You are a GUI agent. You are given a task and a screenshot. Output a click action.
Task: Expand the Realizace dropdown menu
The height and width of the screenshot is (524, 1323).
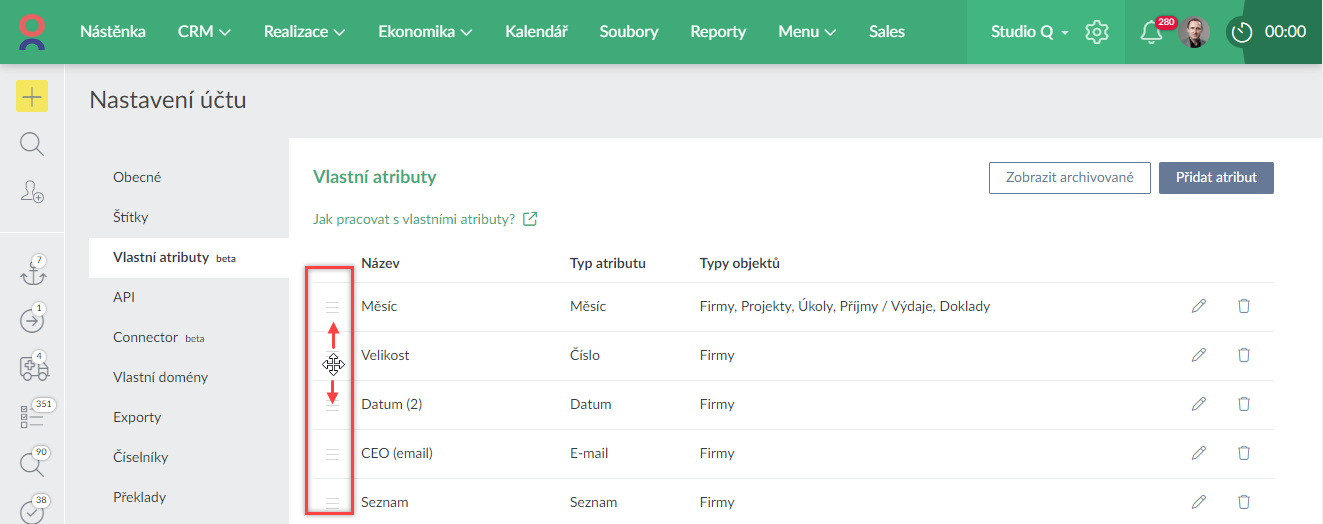(304, 32)
